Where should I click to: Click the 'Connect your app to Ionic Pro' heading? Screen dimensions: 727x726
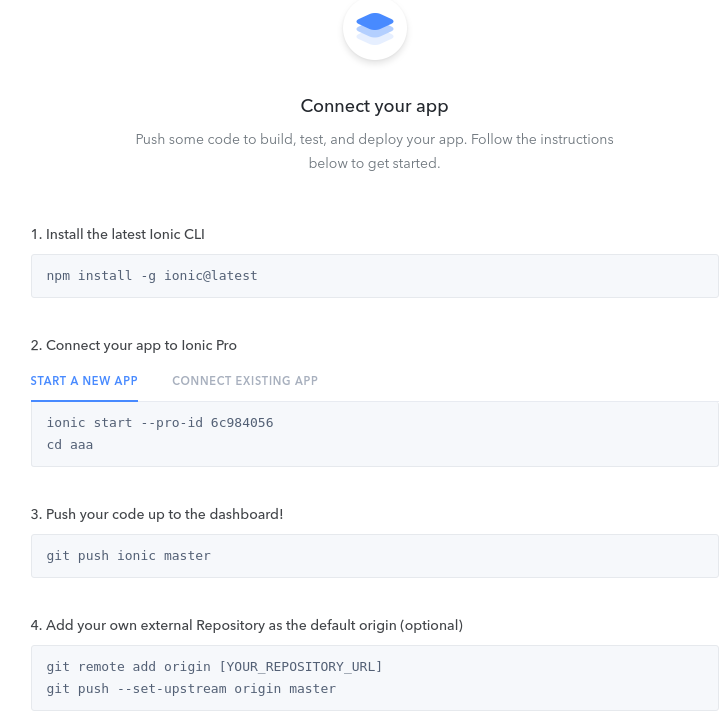pyautogui.click(x=134, y=345)
